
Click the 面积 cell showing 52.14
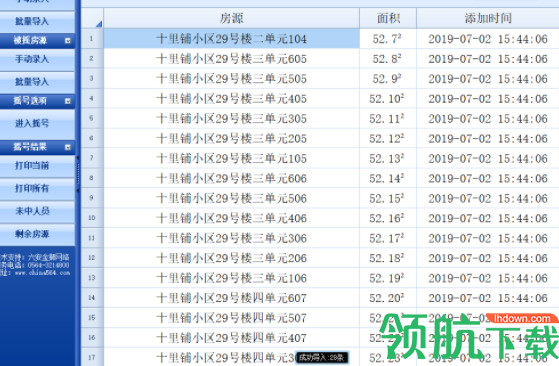(x=388, y=178)
